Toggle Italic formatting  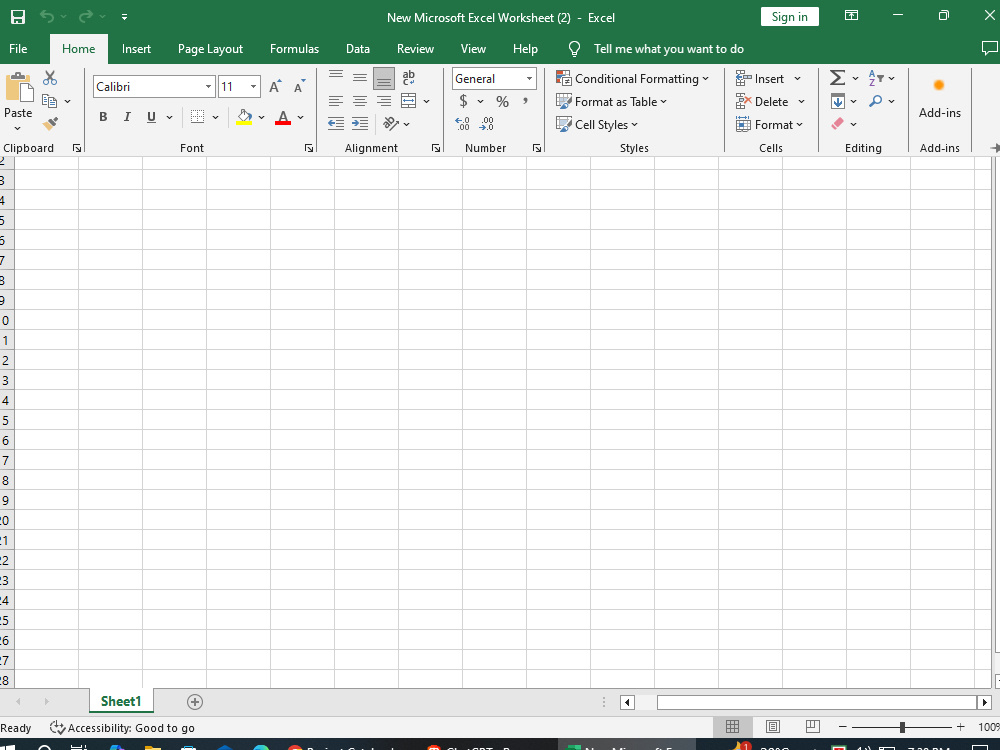[x=127, y=117]
